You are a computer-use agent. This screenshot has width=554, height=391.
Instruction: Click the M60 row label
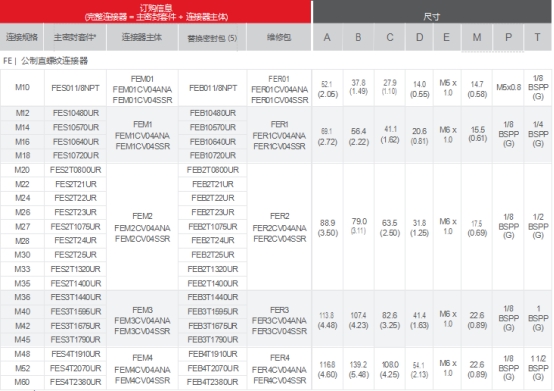pyautogui.click(x=22, y=382)
